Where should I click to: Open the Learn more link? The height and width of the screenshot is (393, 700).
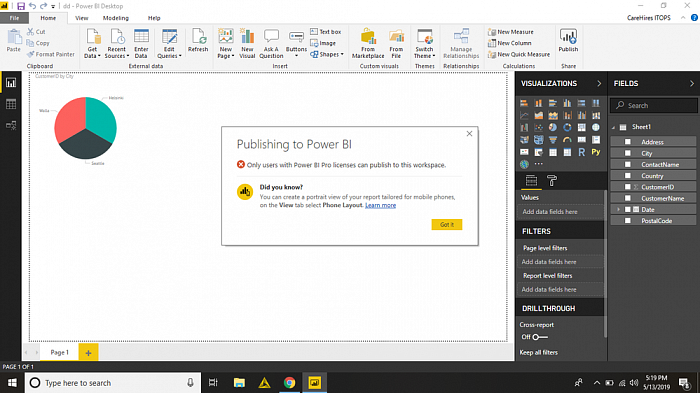380,205
